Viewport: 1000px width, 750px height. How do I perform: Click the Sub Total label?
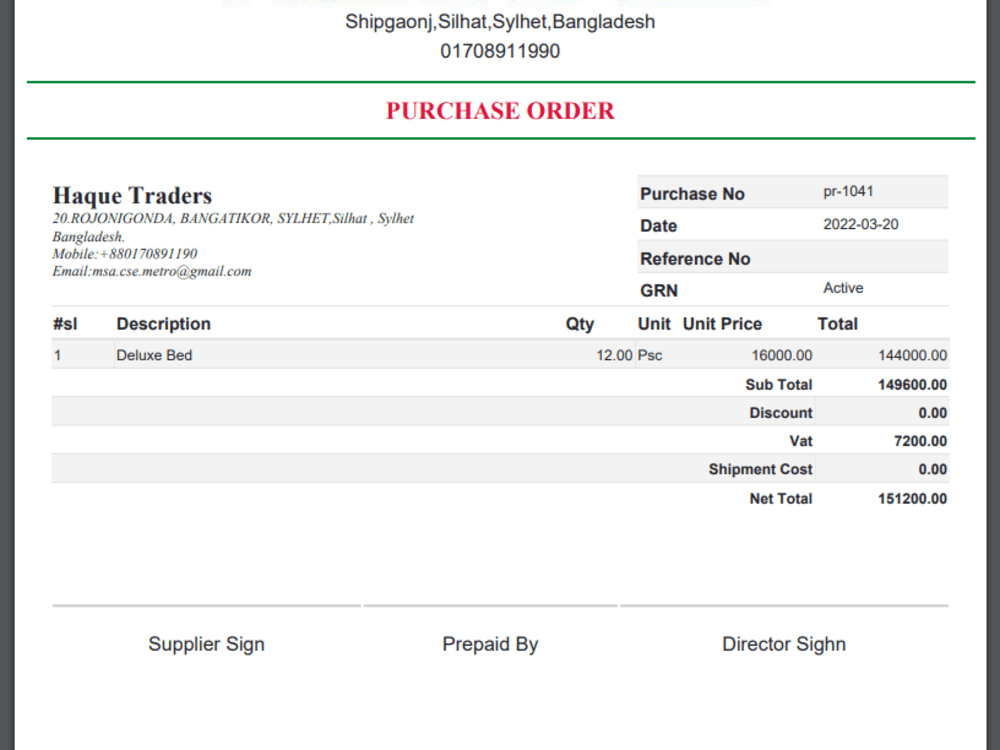pos(779,385)
